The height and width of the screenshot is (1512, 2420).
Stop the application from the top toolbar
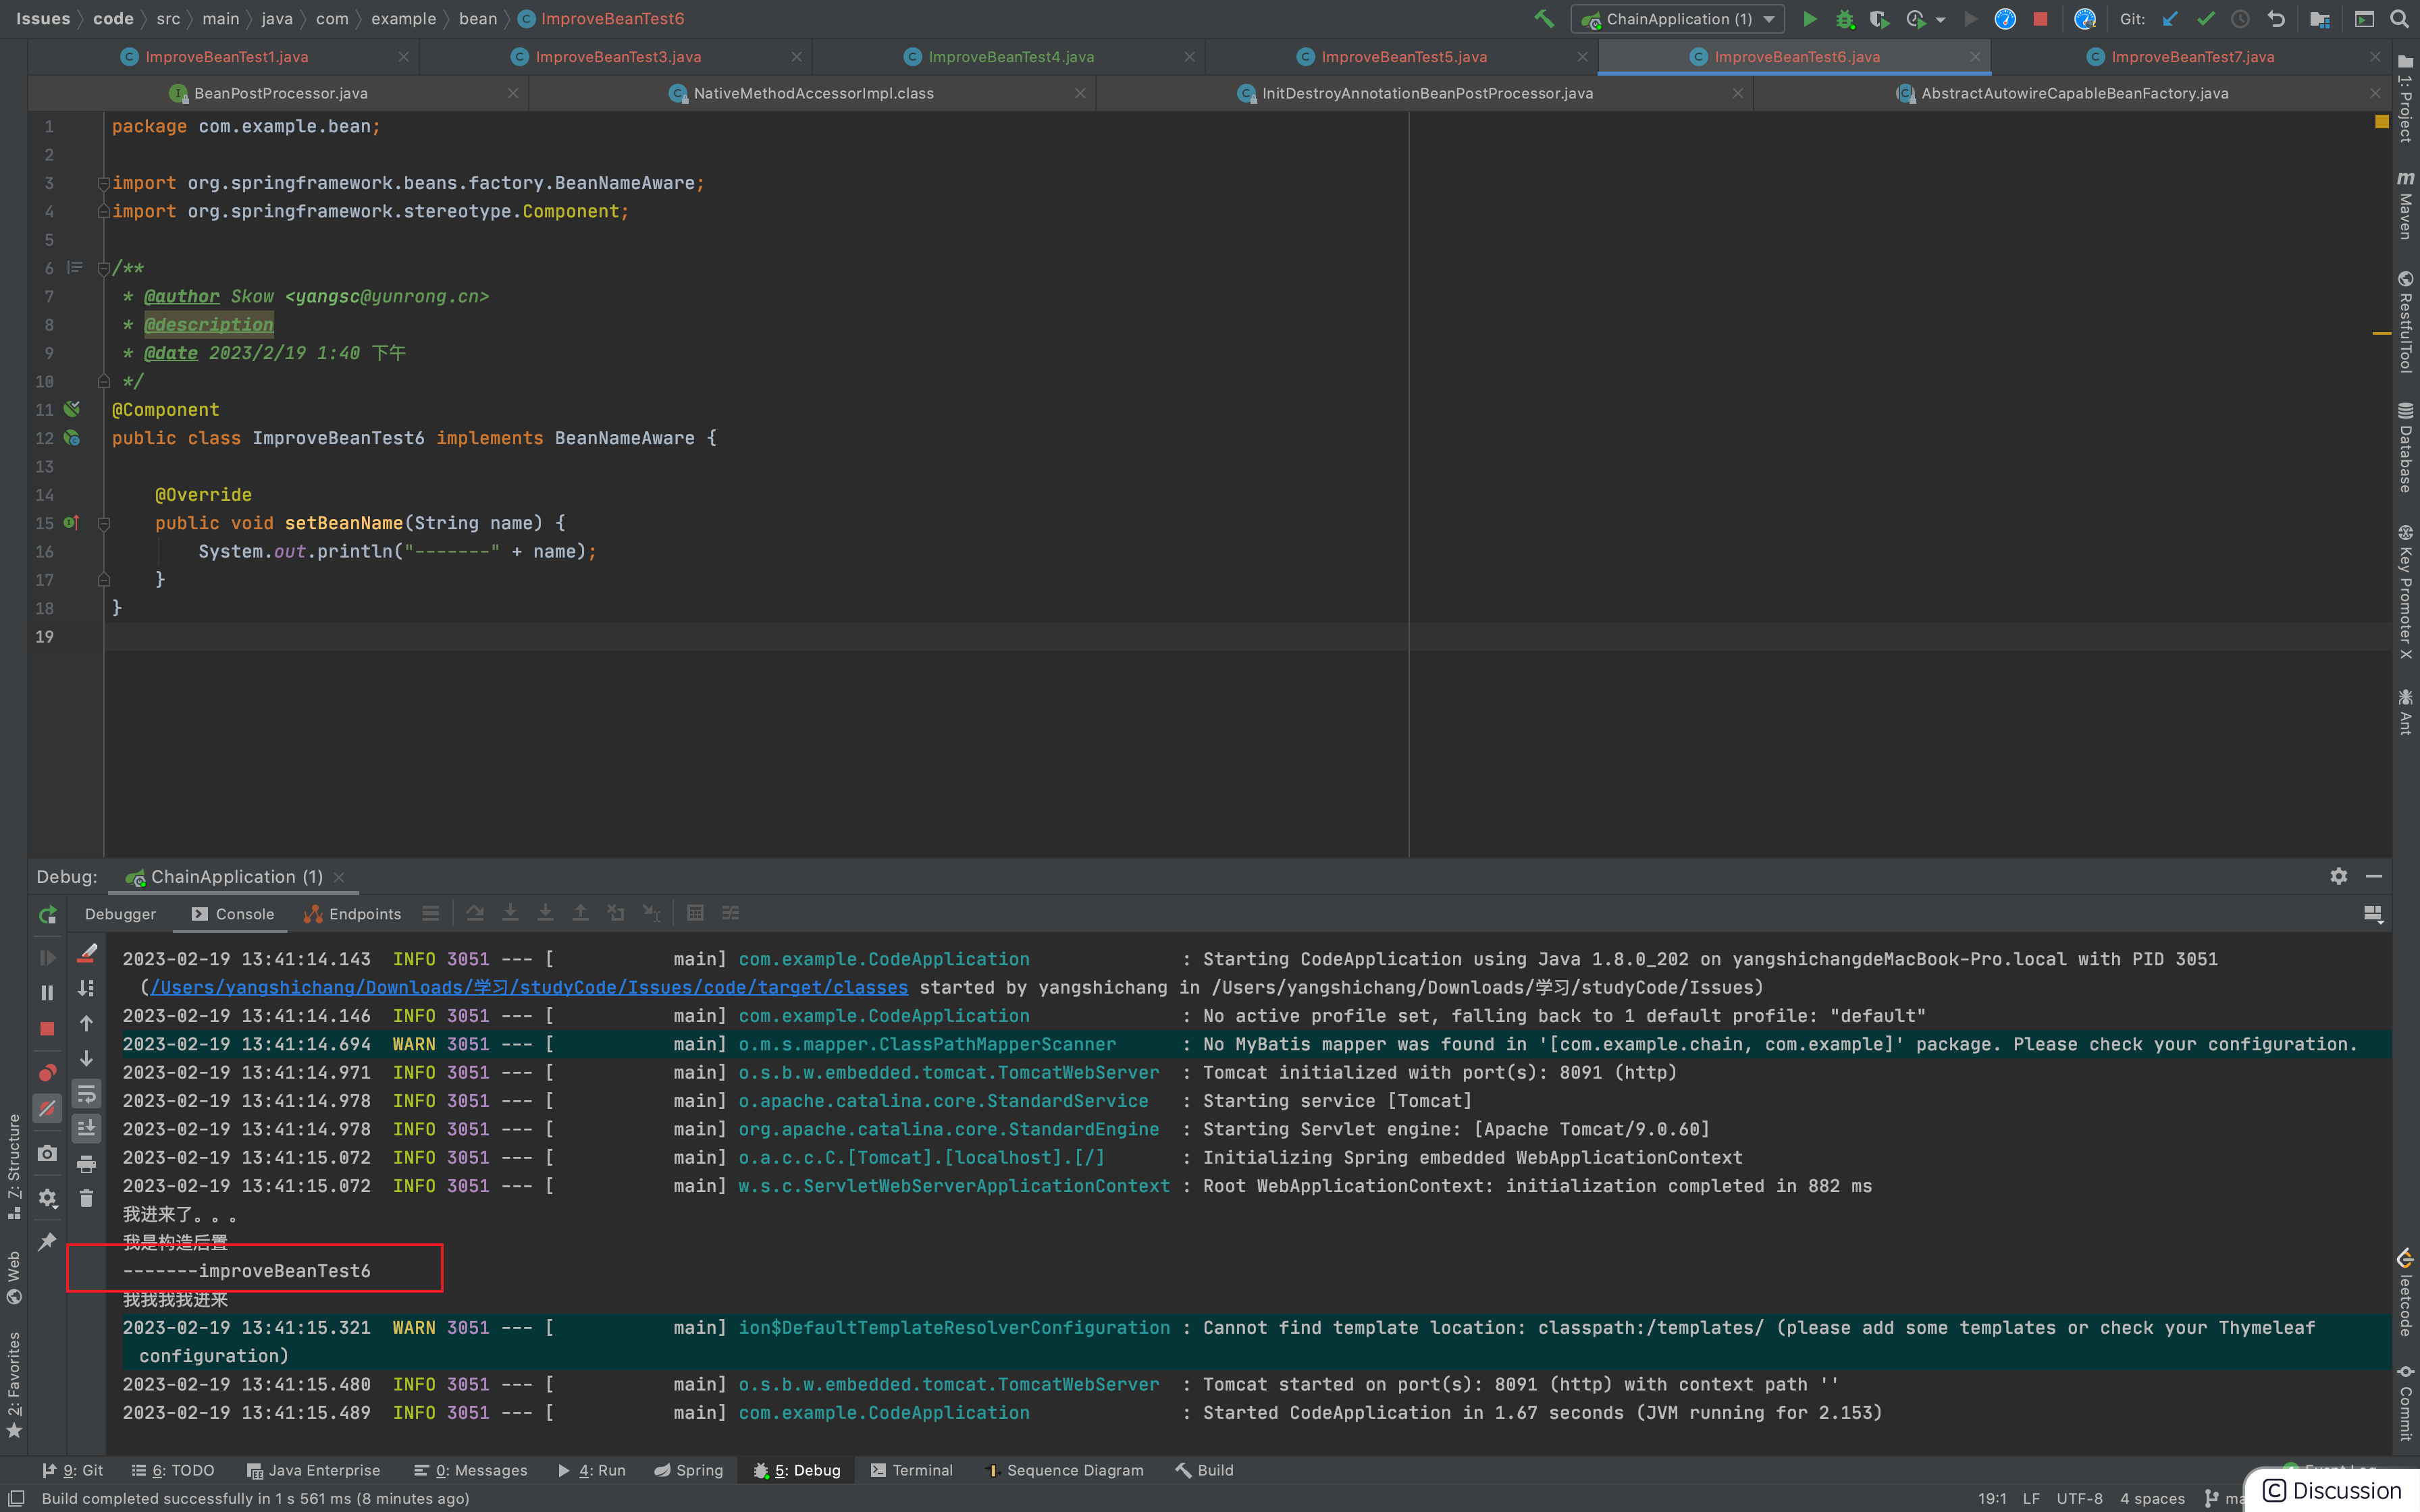coord(2040,19)
